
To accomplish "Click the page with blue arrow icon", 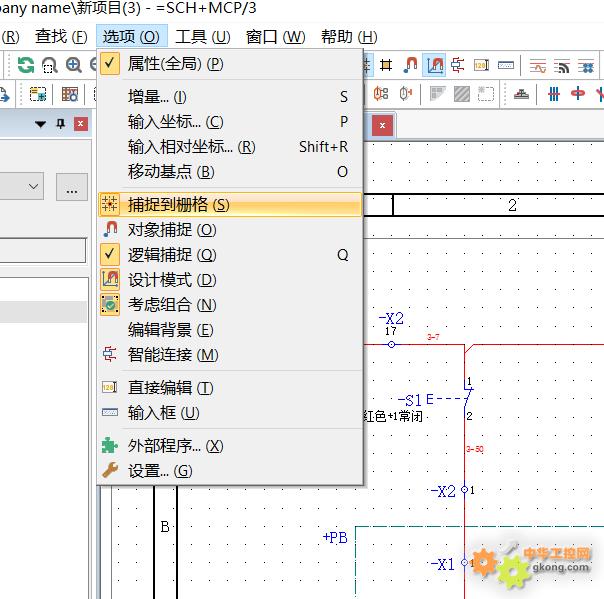I will [4, 94].
